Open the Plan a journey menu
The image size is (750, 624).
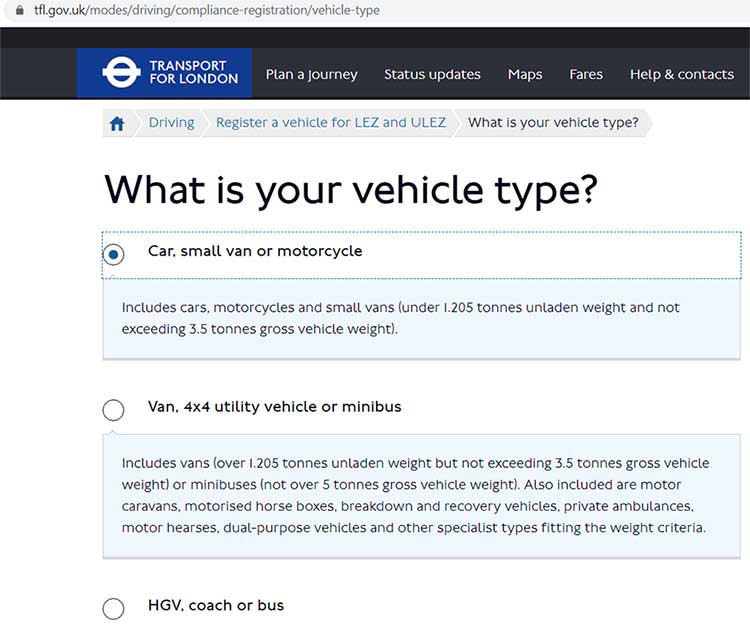(x=312, y=74)
